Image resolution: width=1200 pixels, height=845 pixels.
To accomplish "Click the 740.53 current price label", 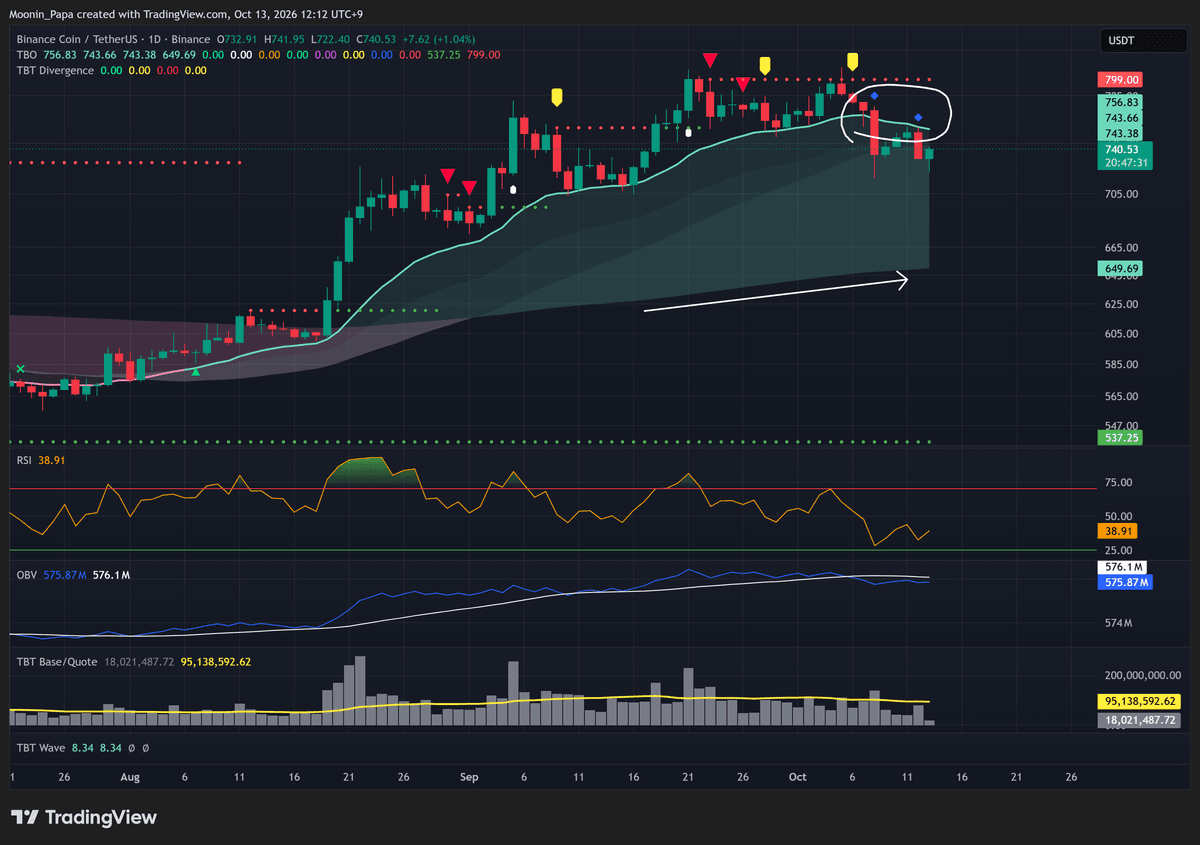I will 1123,149.
